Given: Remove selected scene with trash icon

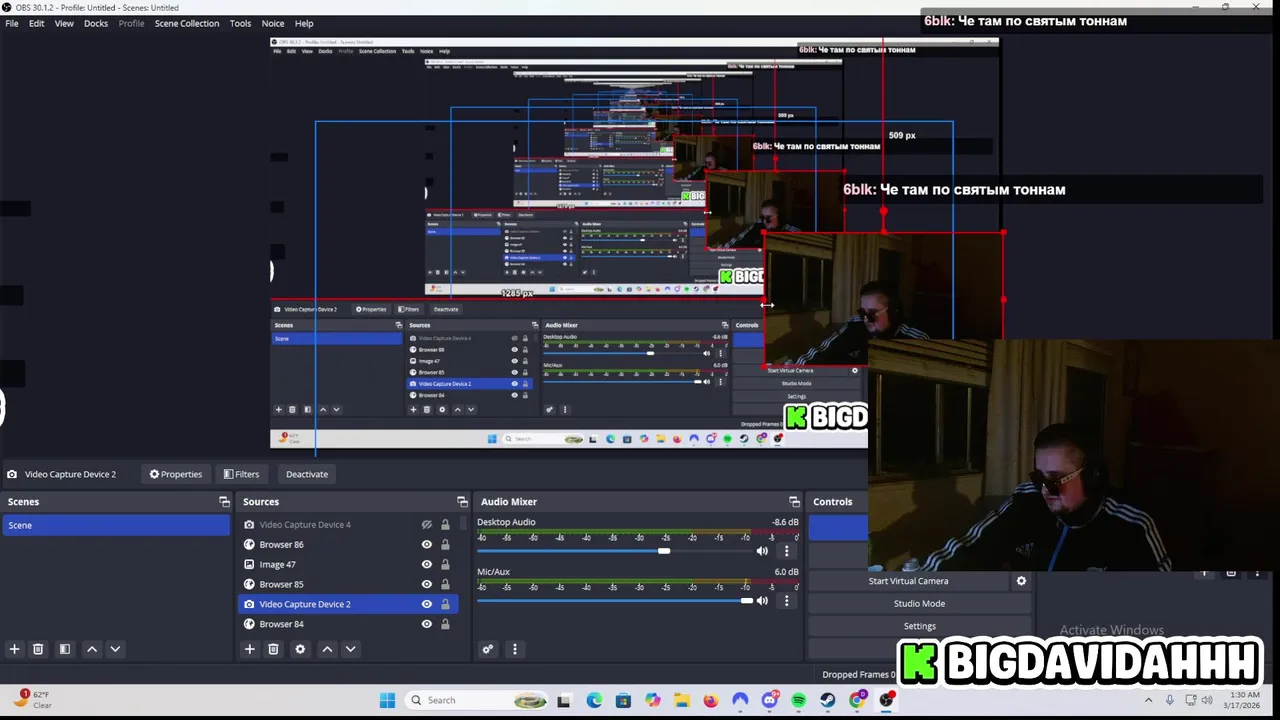Looking at the screenshot, I should (x=38, y=649).
